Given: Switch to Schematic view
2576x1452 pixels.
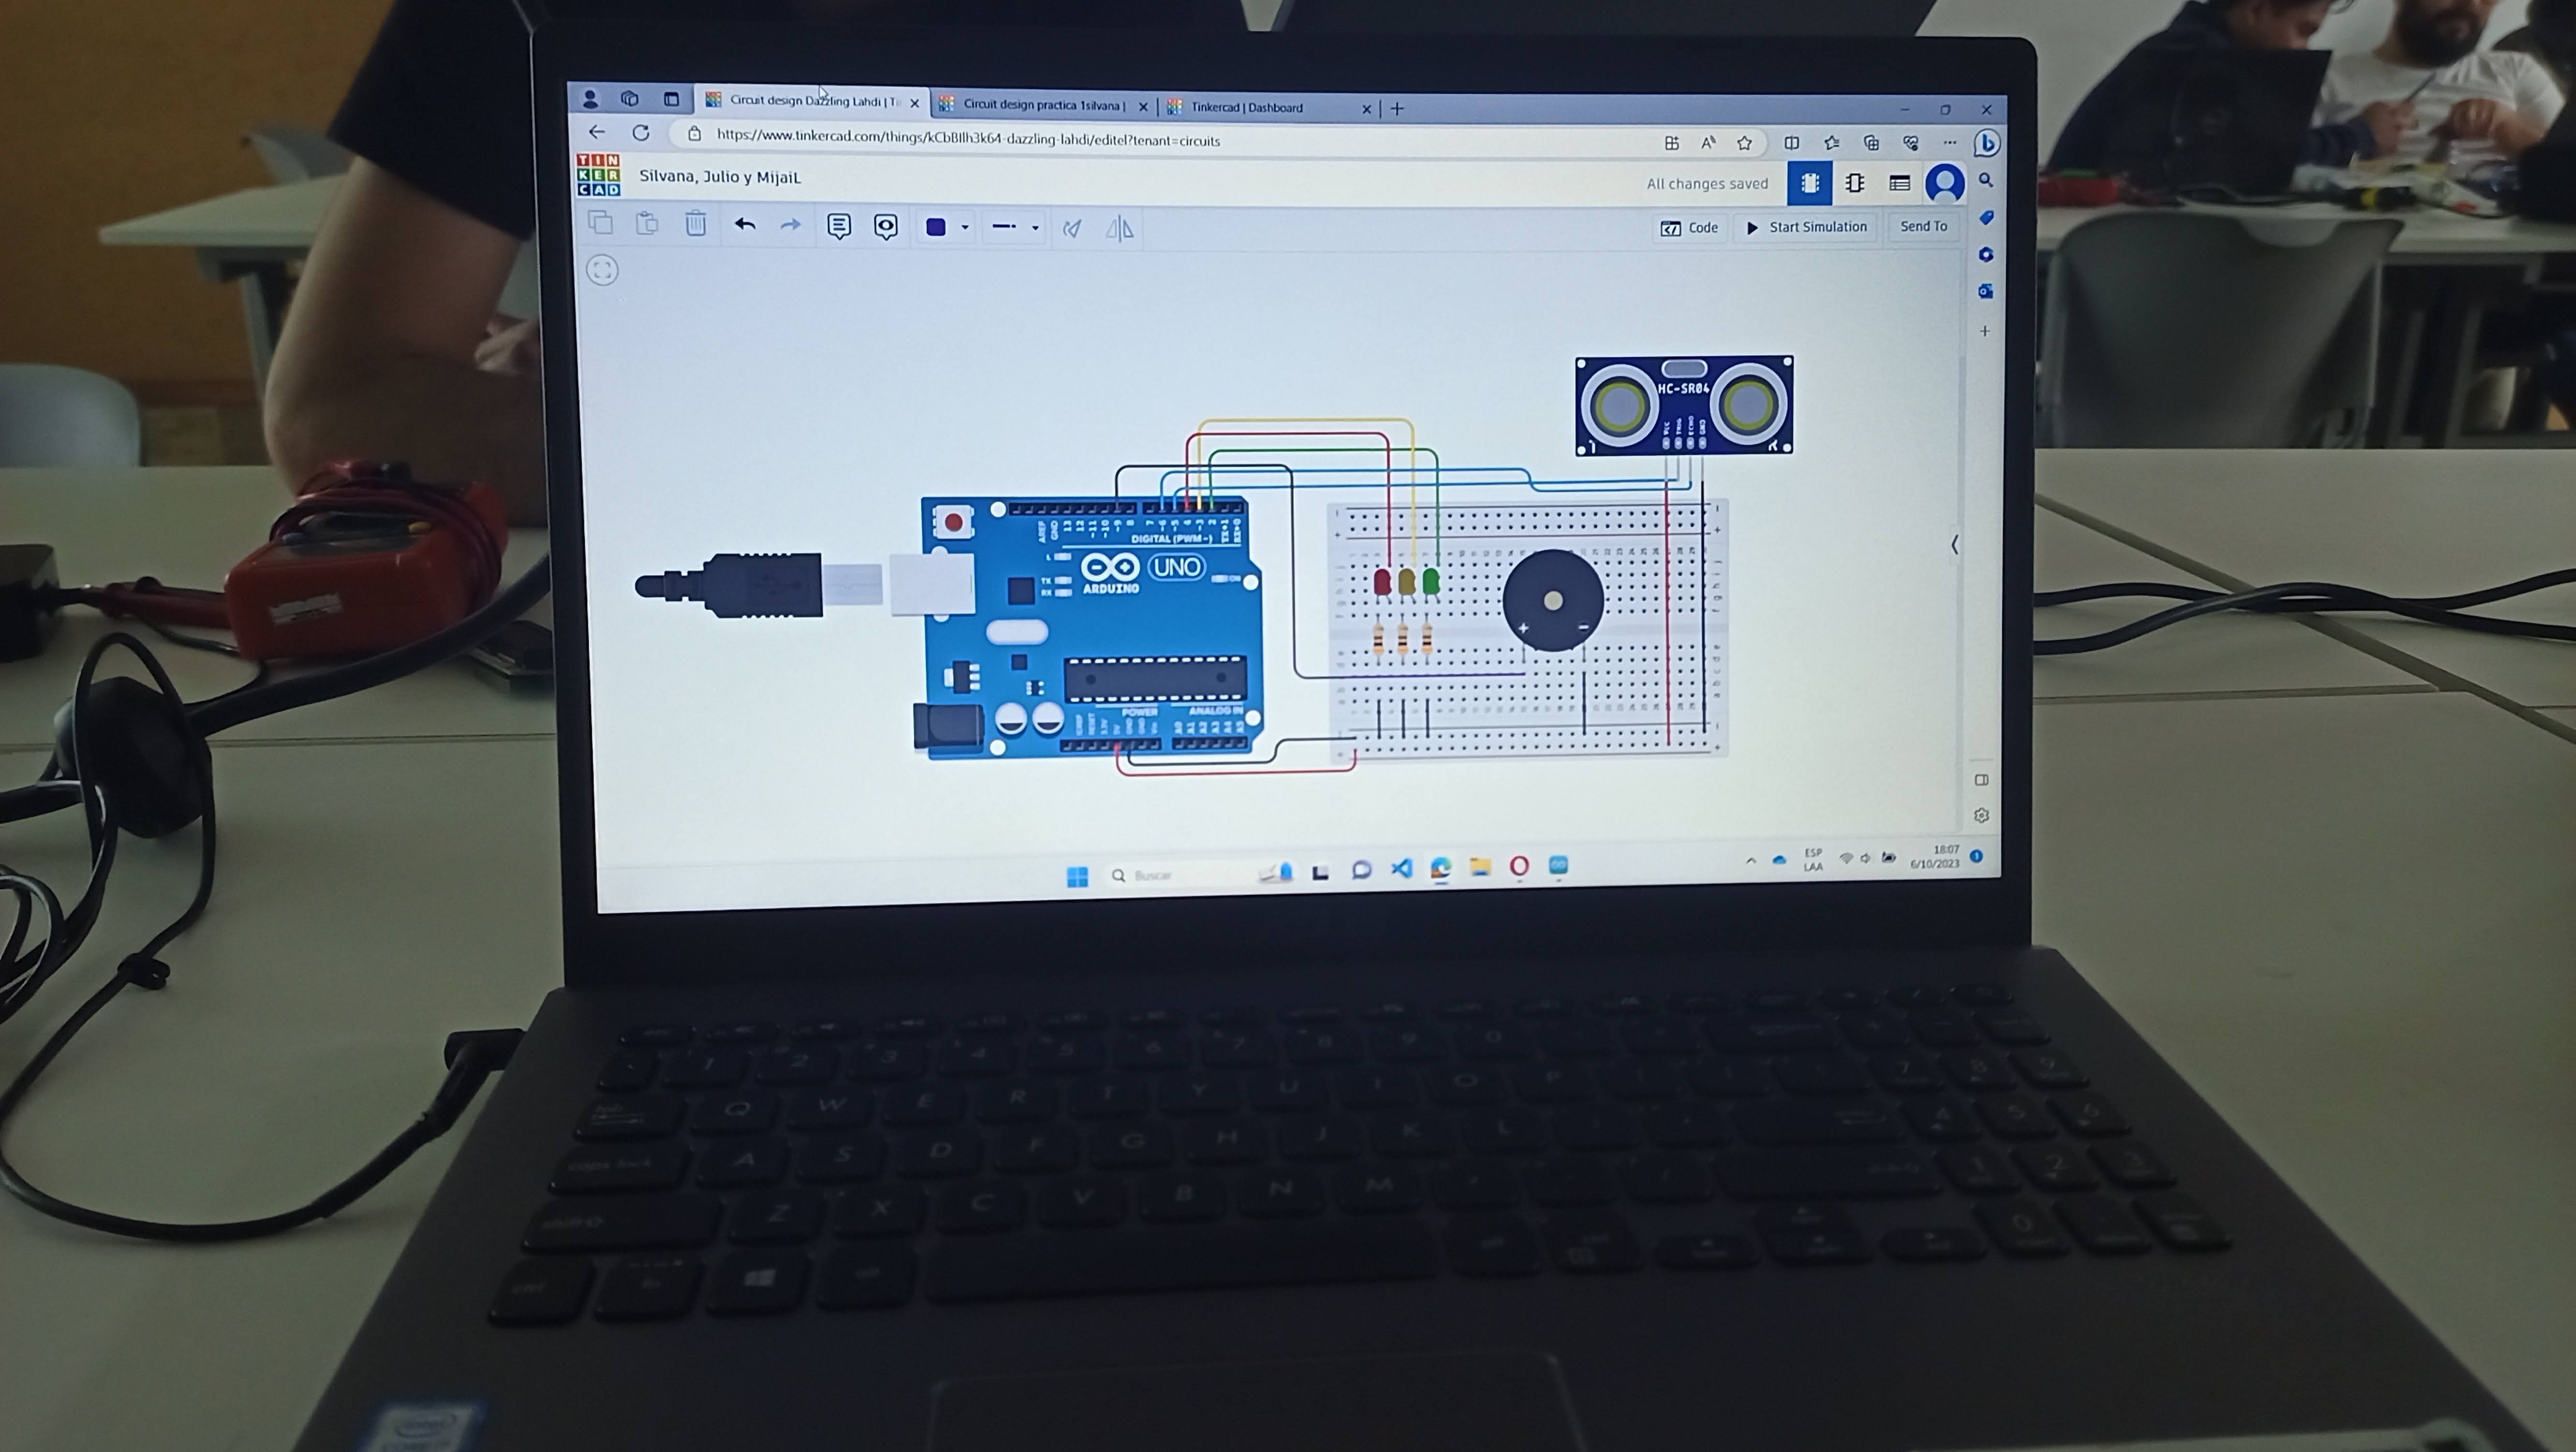Looking at the screenshot, I should [1855, 183].
